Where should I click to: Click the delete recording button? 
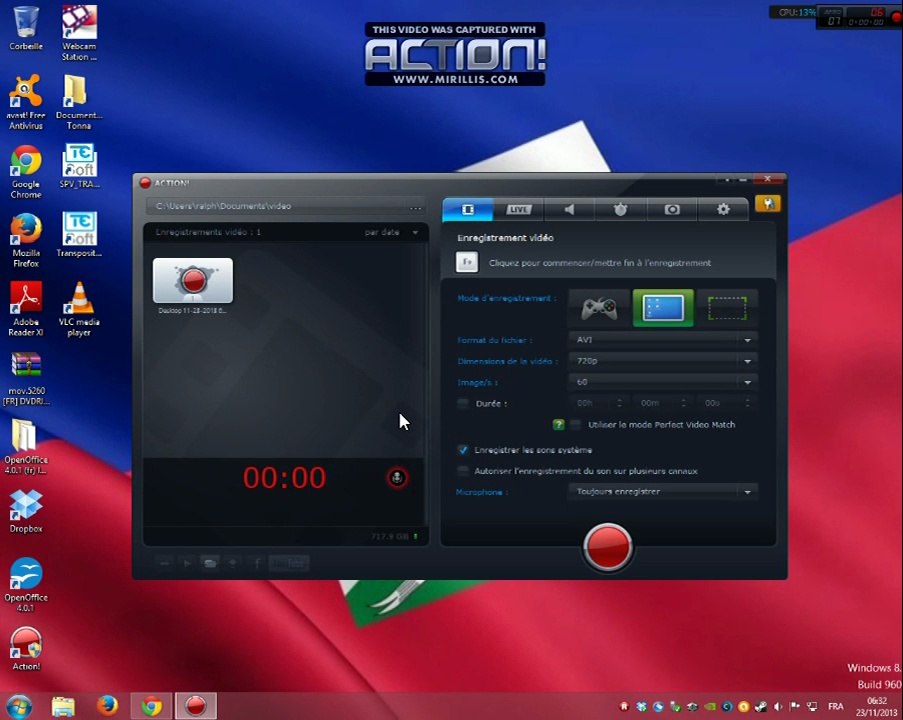(164, 563)
